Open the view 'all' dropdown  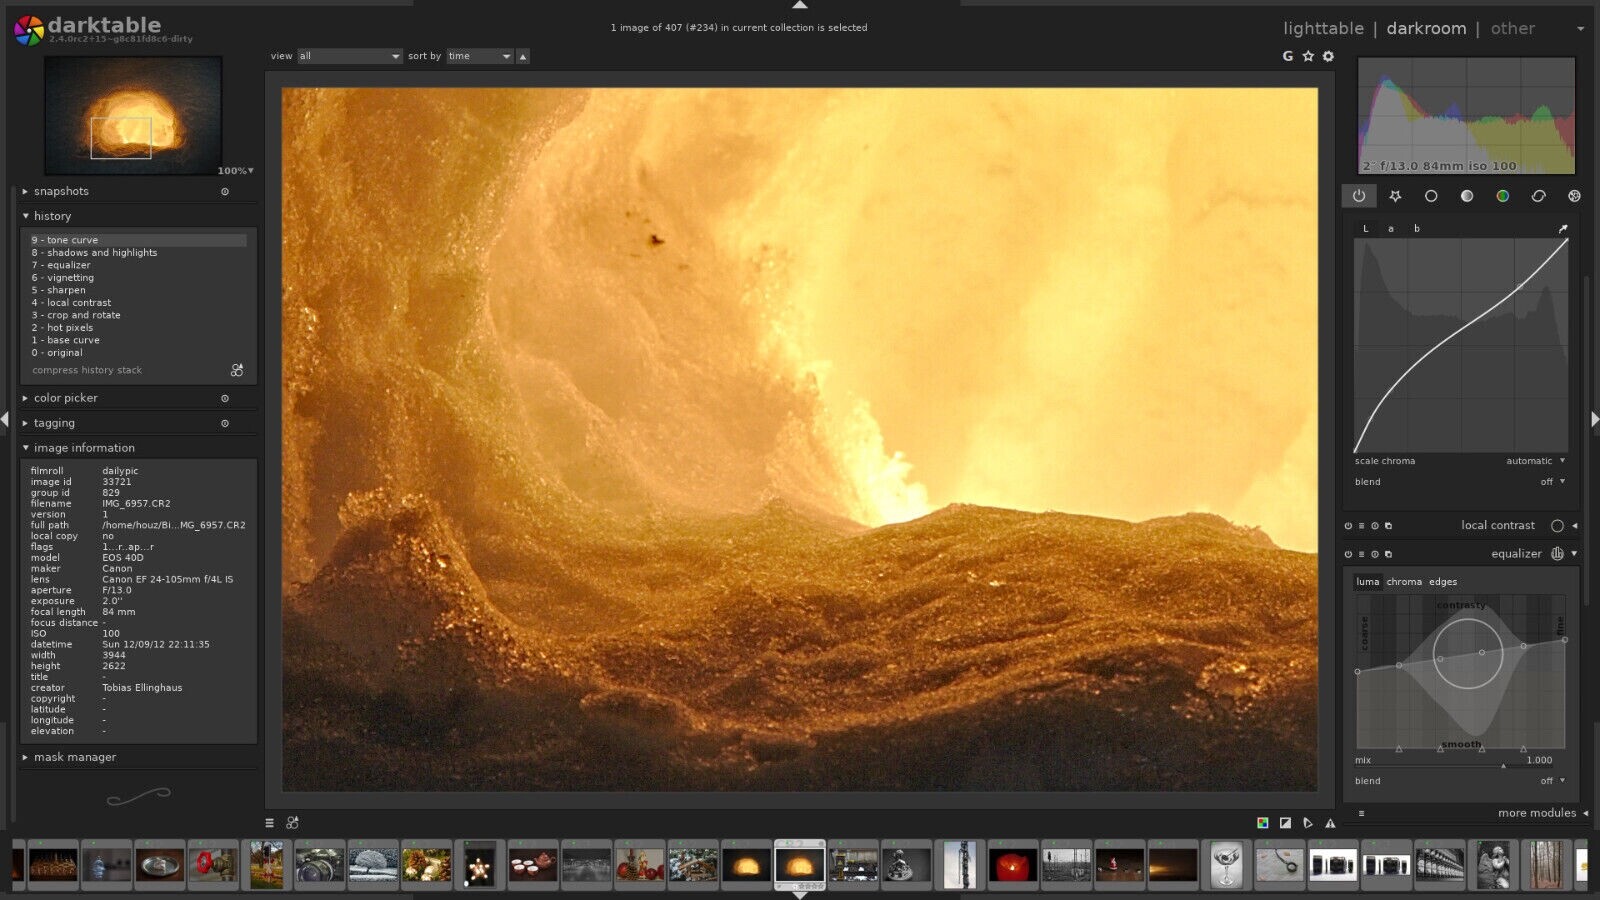tap(348, 56)
